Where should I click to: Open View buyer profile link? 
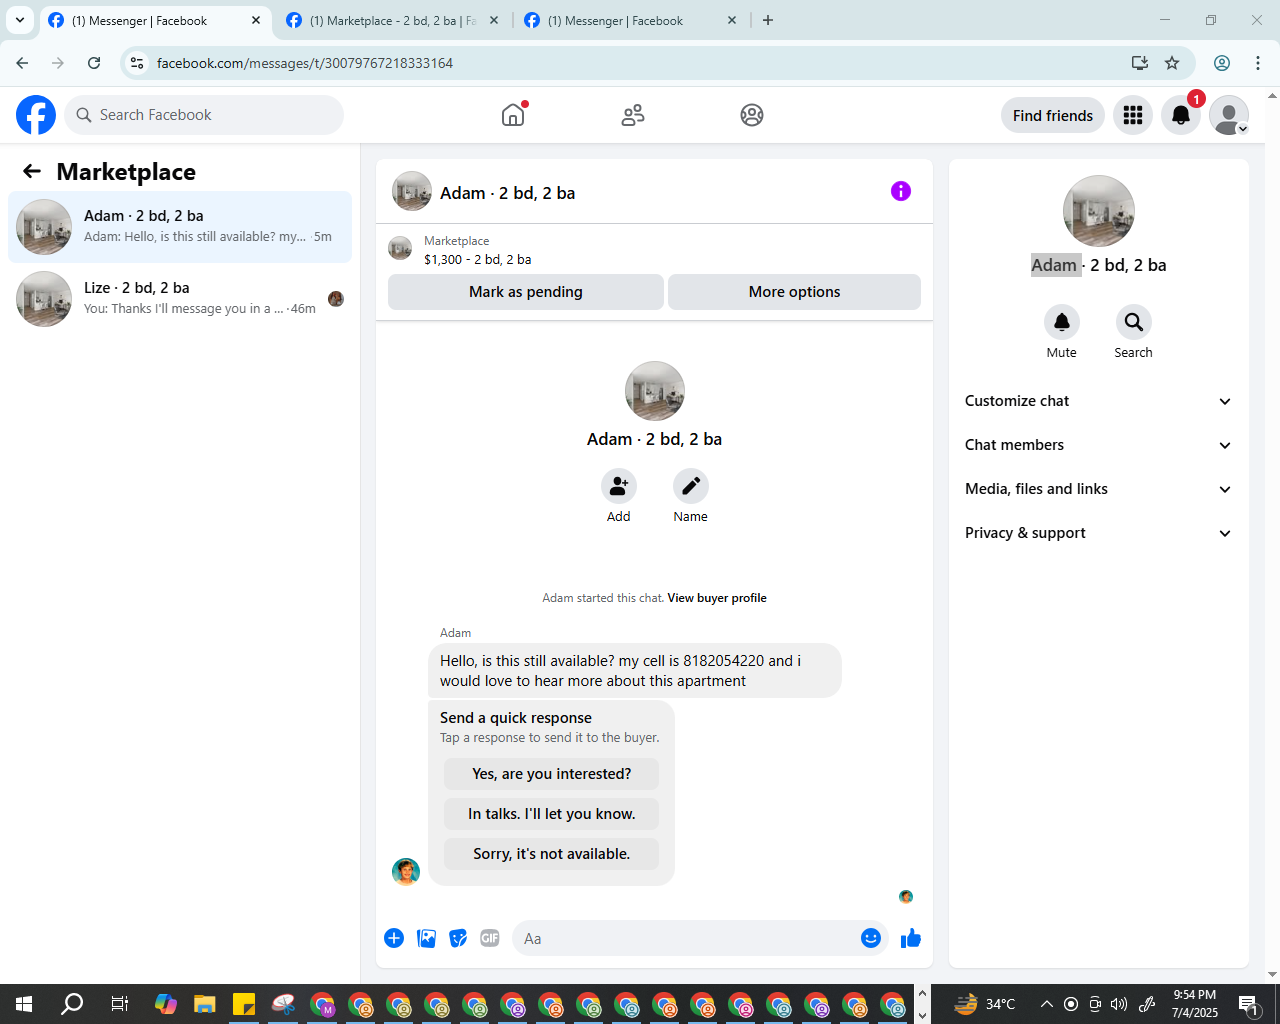click(717, 598)
